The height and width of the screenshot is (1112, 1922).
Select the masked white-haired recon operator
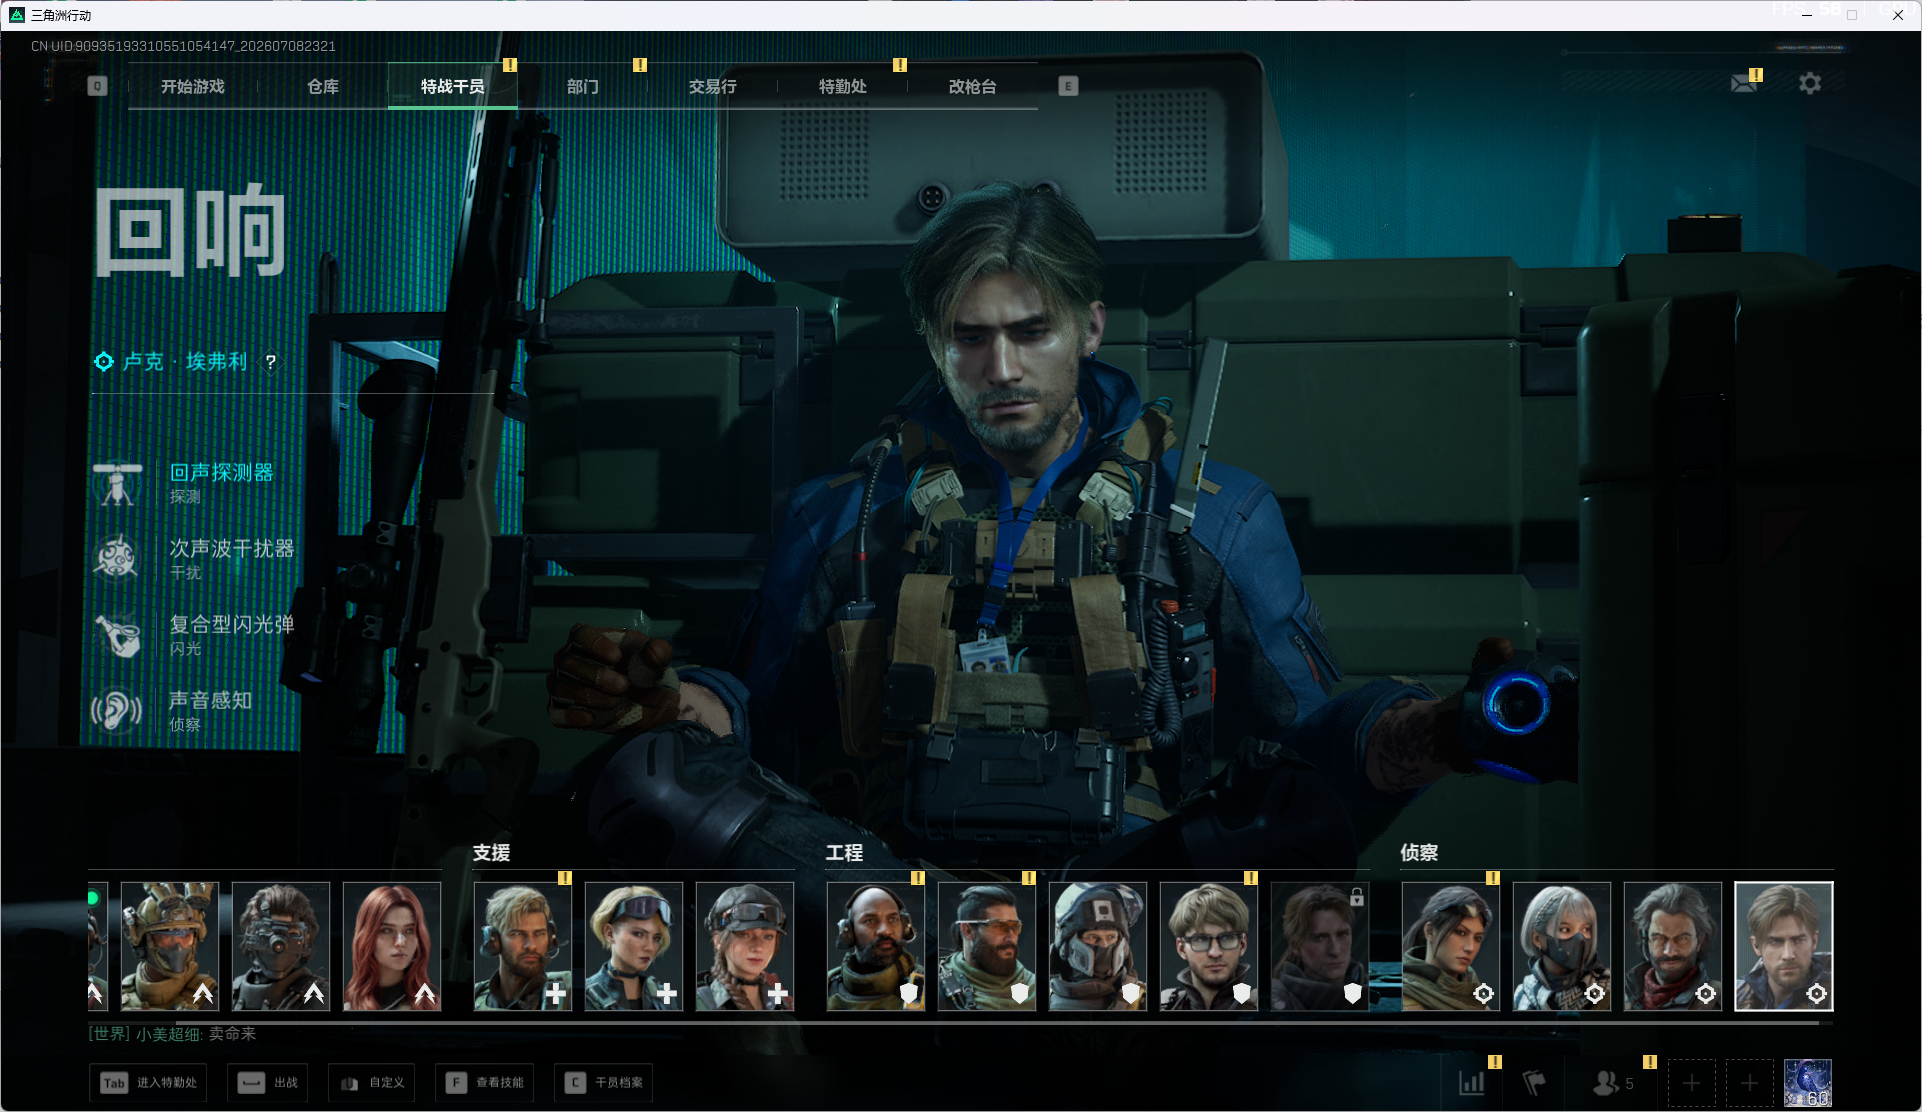[x=1562, y=946]
